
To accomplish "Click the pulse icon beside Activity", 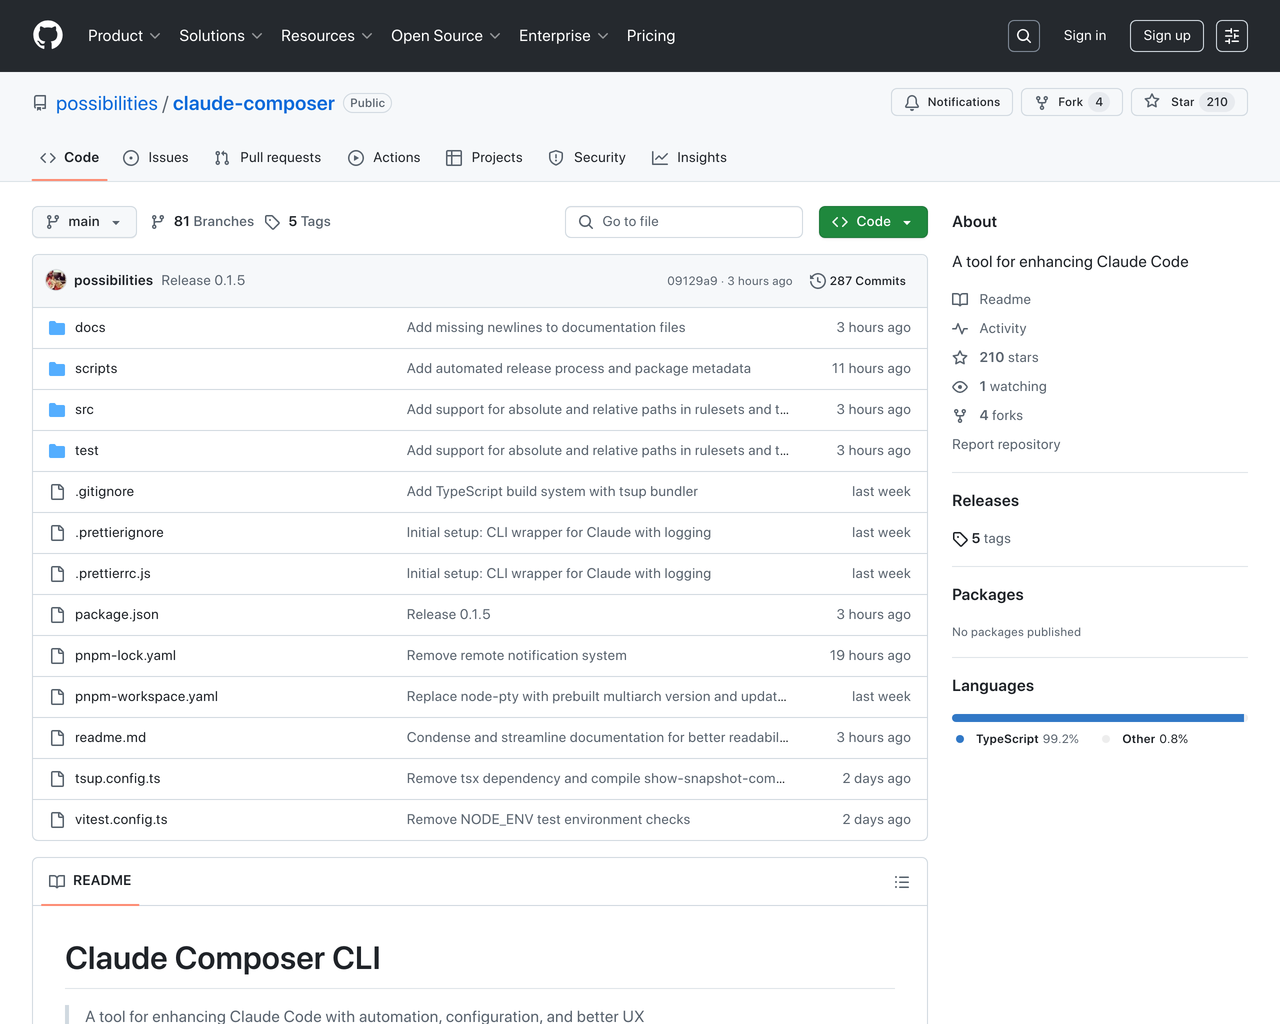I will pos(960,329).
